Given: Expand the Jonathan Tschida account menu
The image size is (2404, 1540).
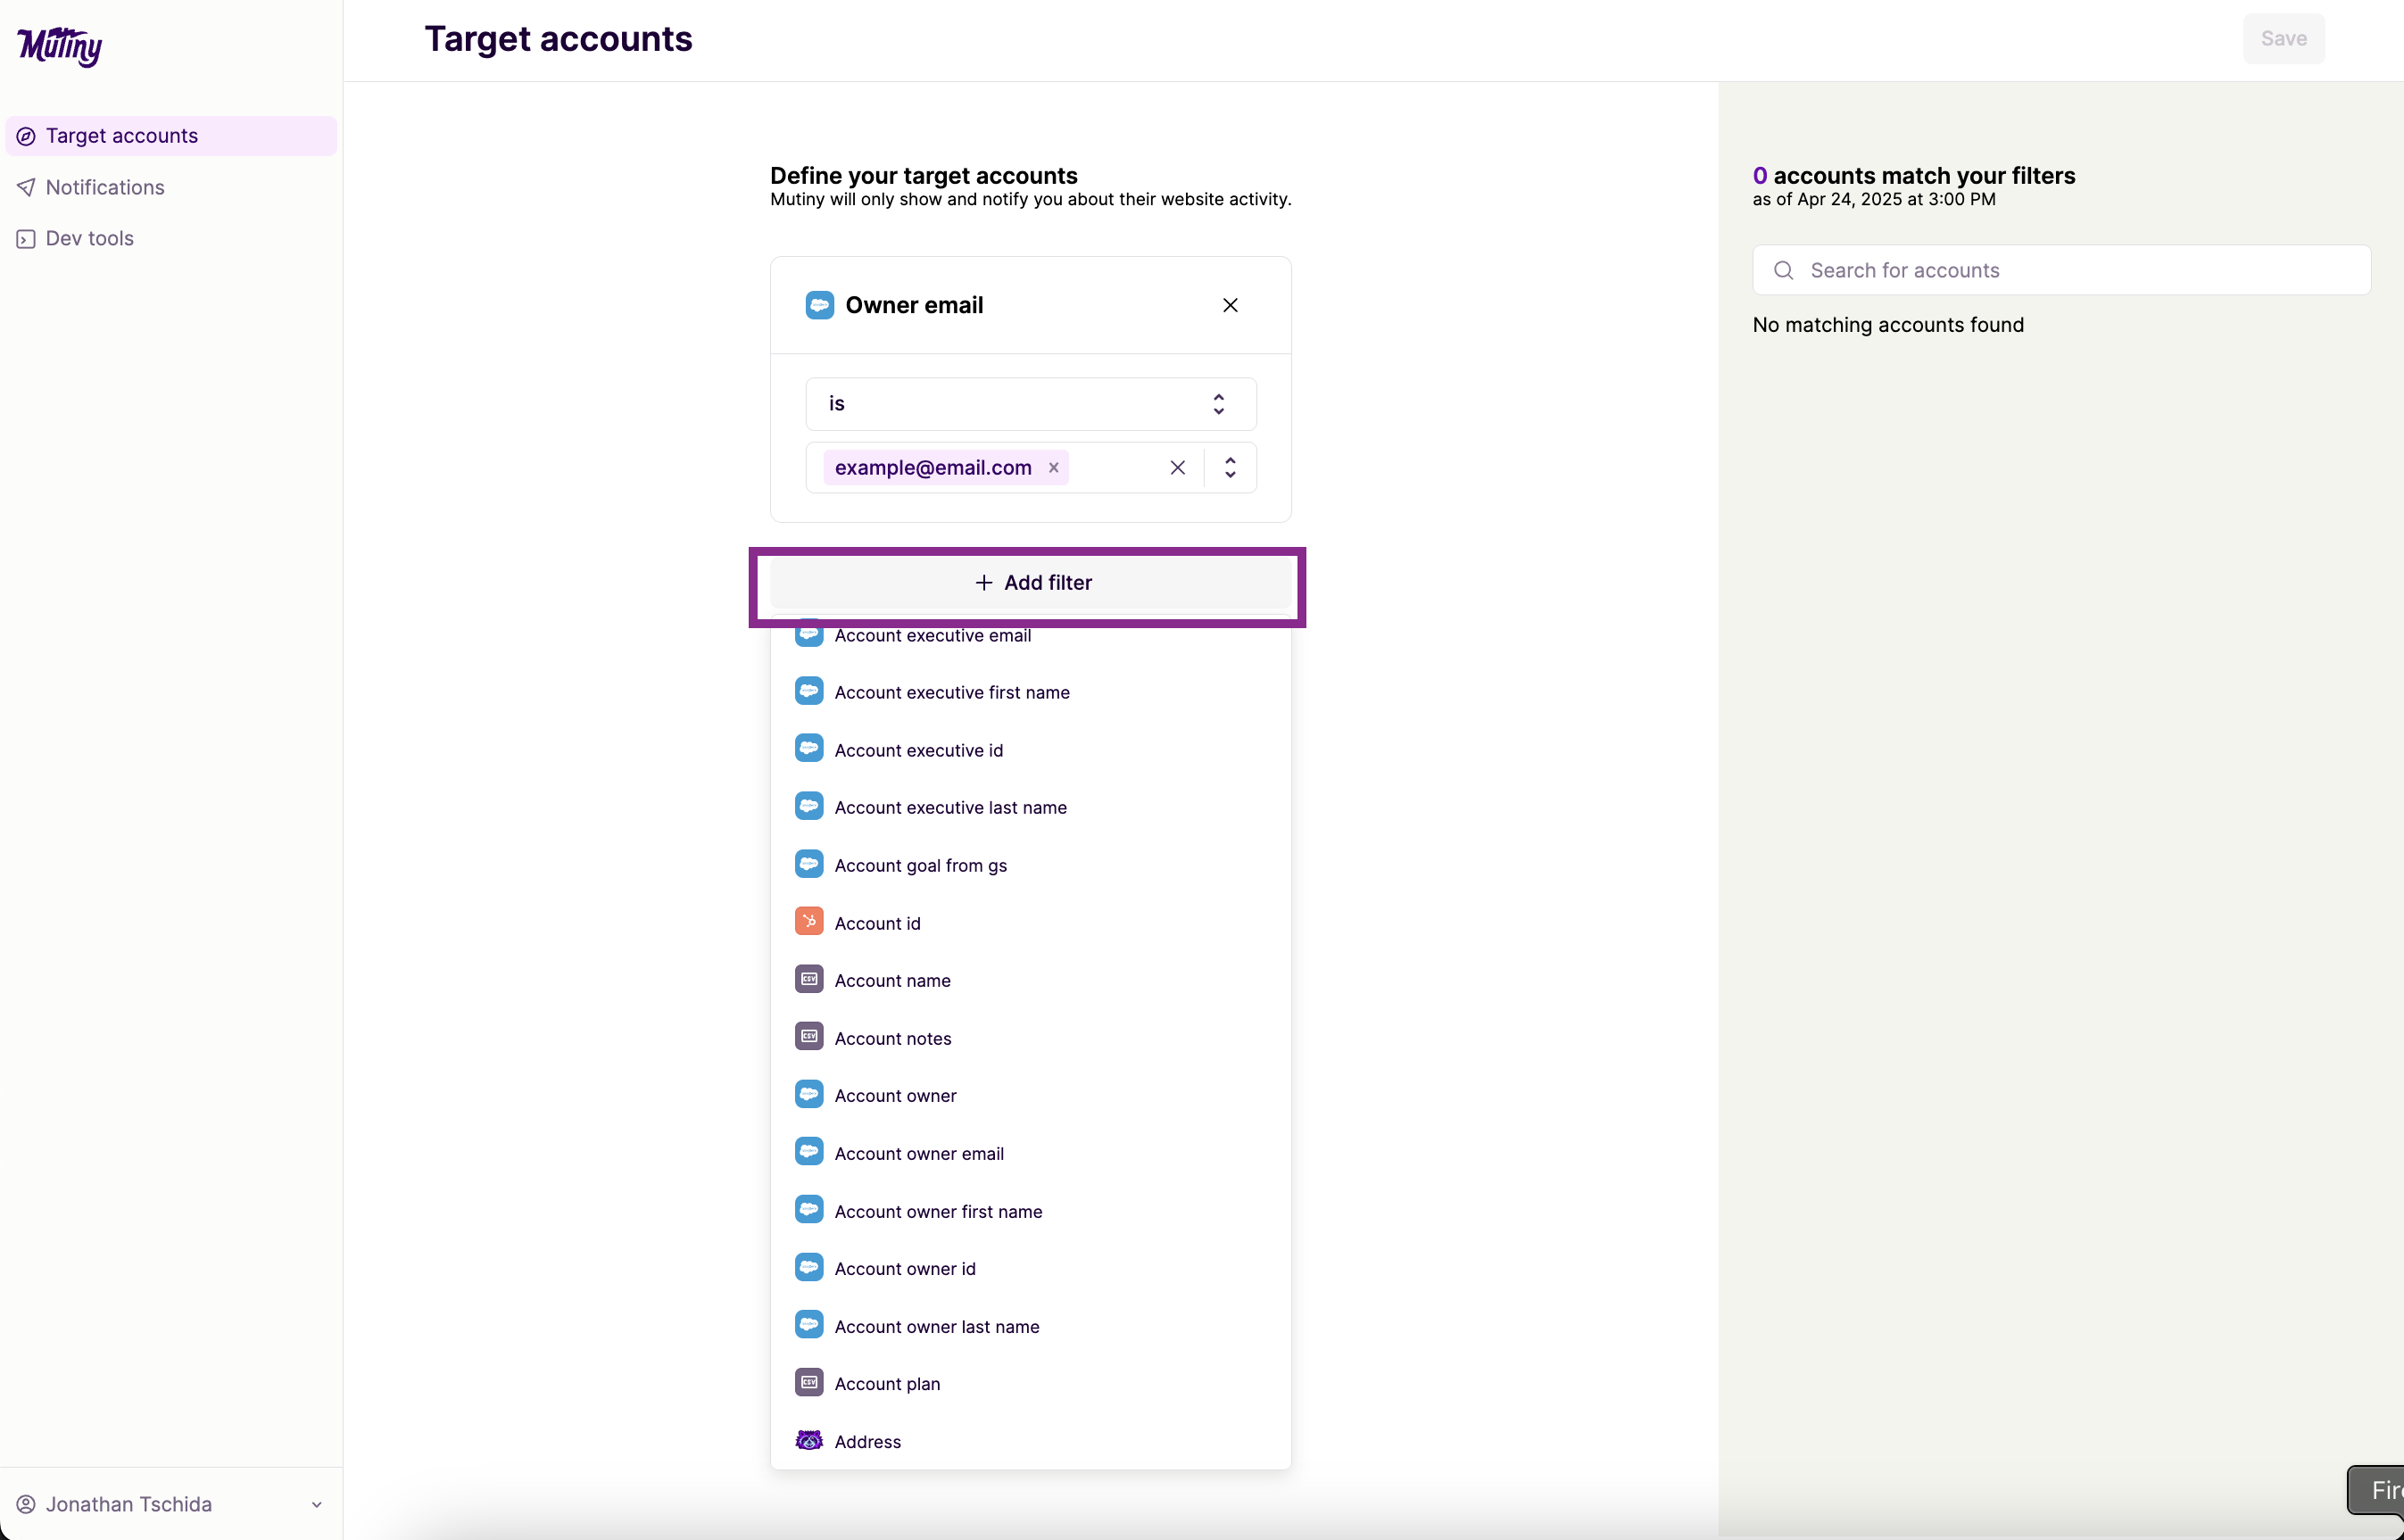Looking at the screenshot, I should point(316,1504).
